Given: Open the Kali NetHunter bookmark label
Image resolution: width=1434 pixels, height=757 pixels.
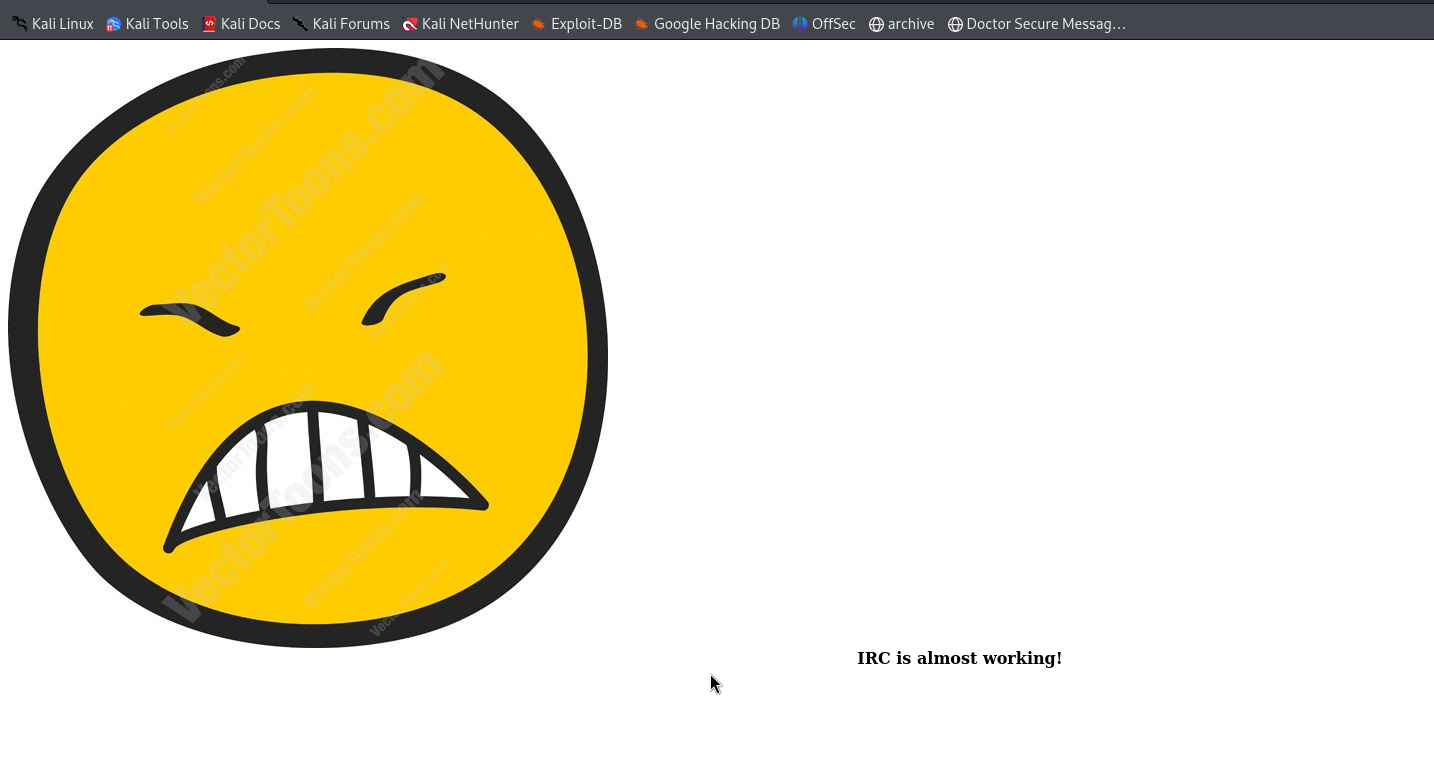Looking at the screenshot, I should tap(470, 24).
